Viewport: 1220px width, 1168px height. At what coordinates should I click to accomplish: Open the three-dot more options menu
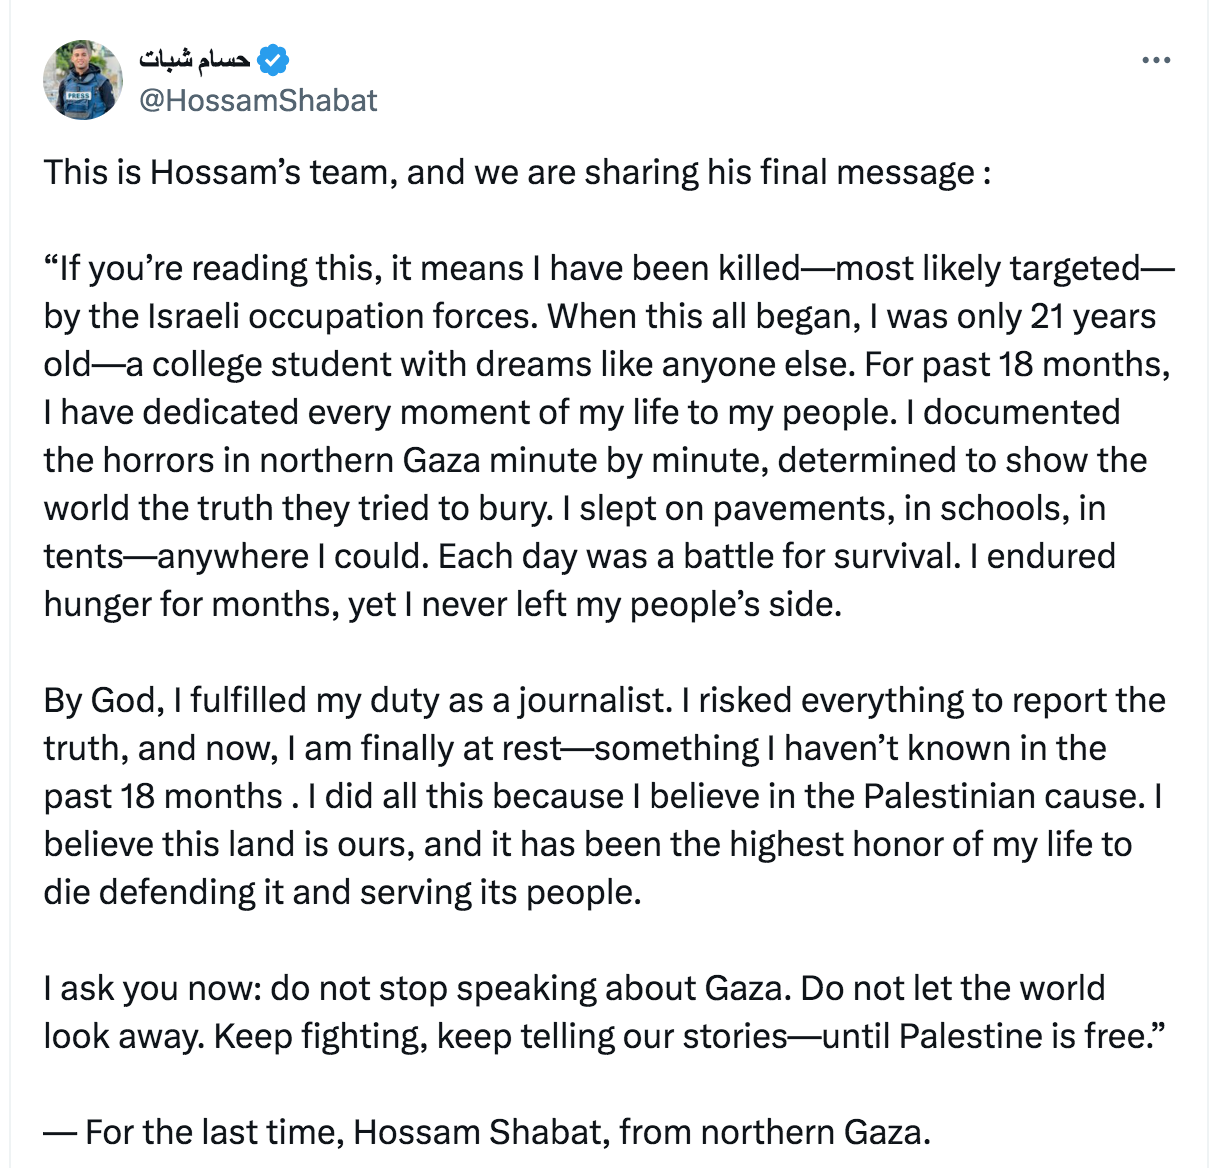[x=1156, y=61]
